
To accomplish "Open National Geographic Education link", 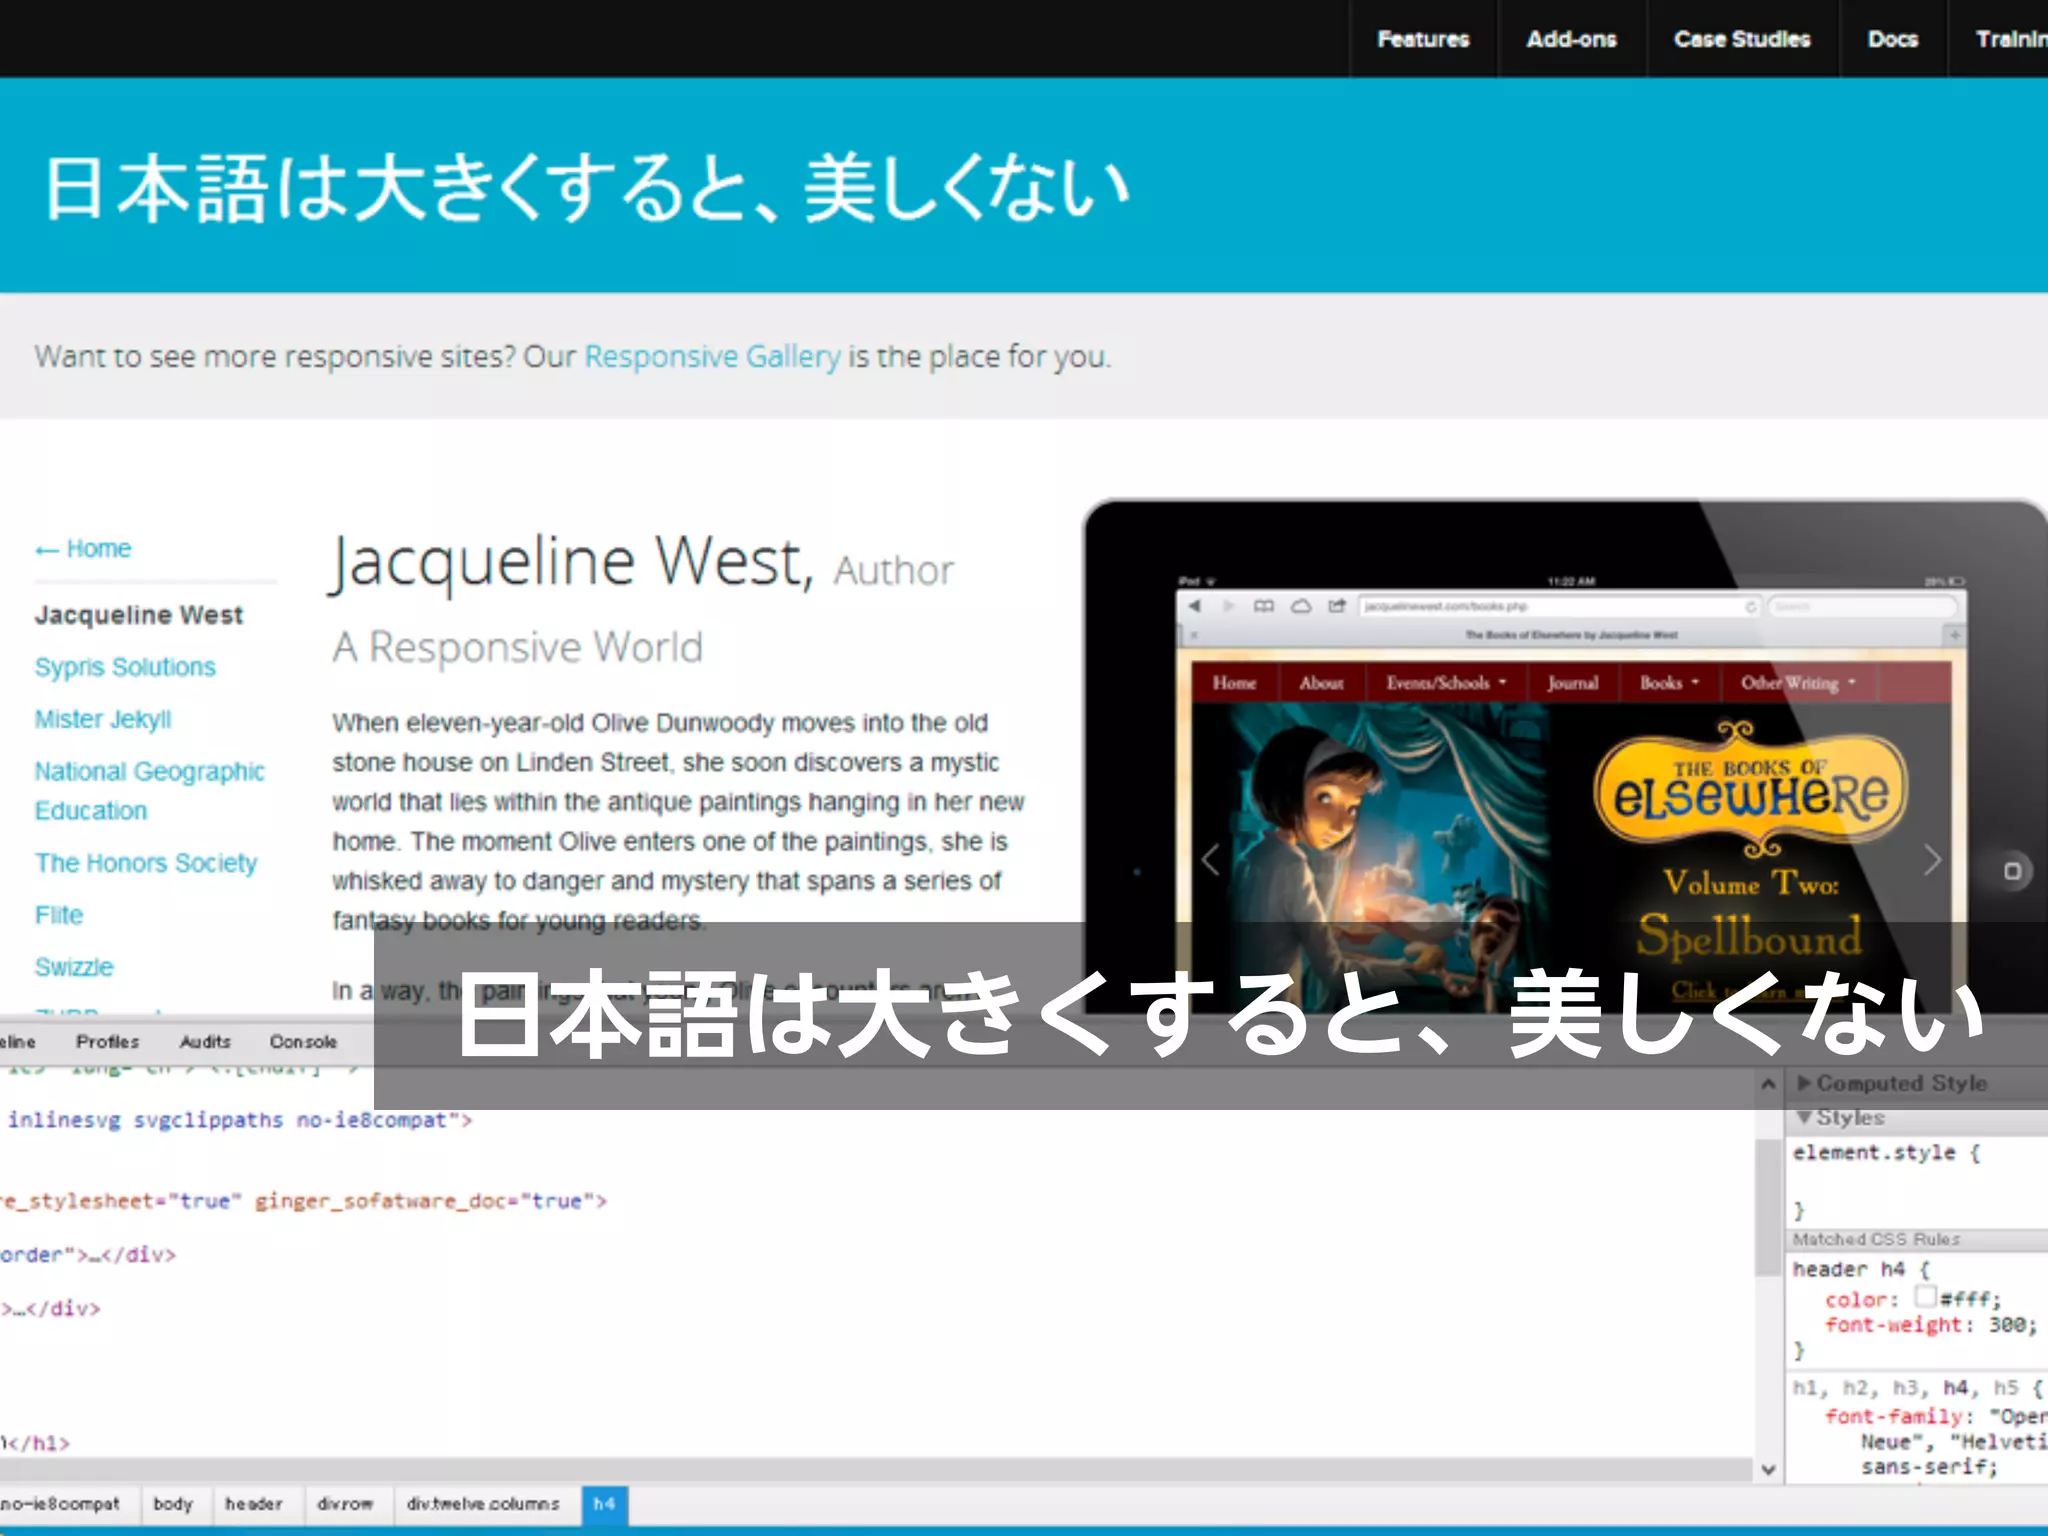I will tap(149, 790).
